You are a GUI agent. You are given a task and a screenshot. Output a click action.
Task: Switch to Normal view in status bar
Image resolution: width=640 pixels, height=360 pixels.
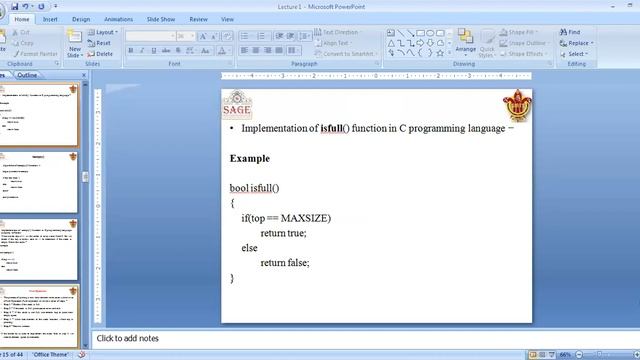point(533,355)
